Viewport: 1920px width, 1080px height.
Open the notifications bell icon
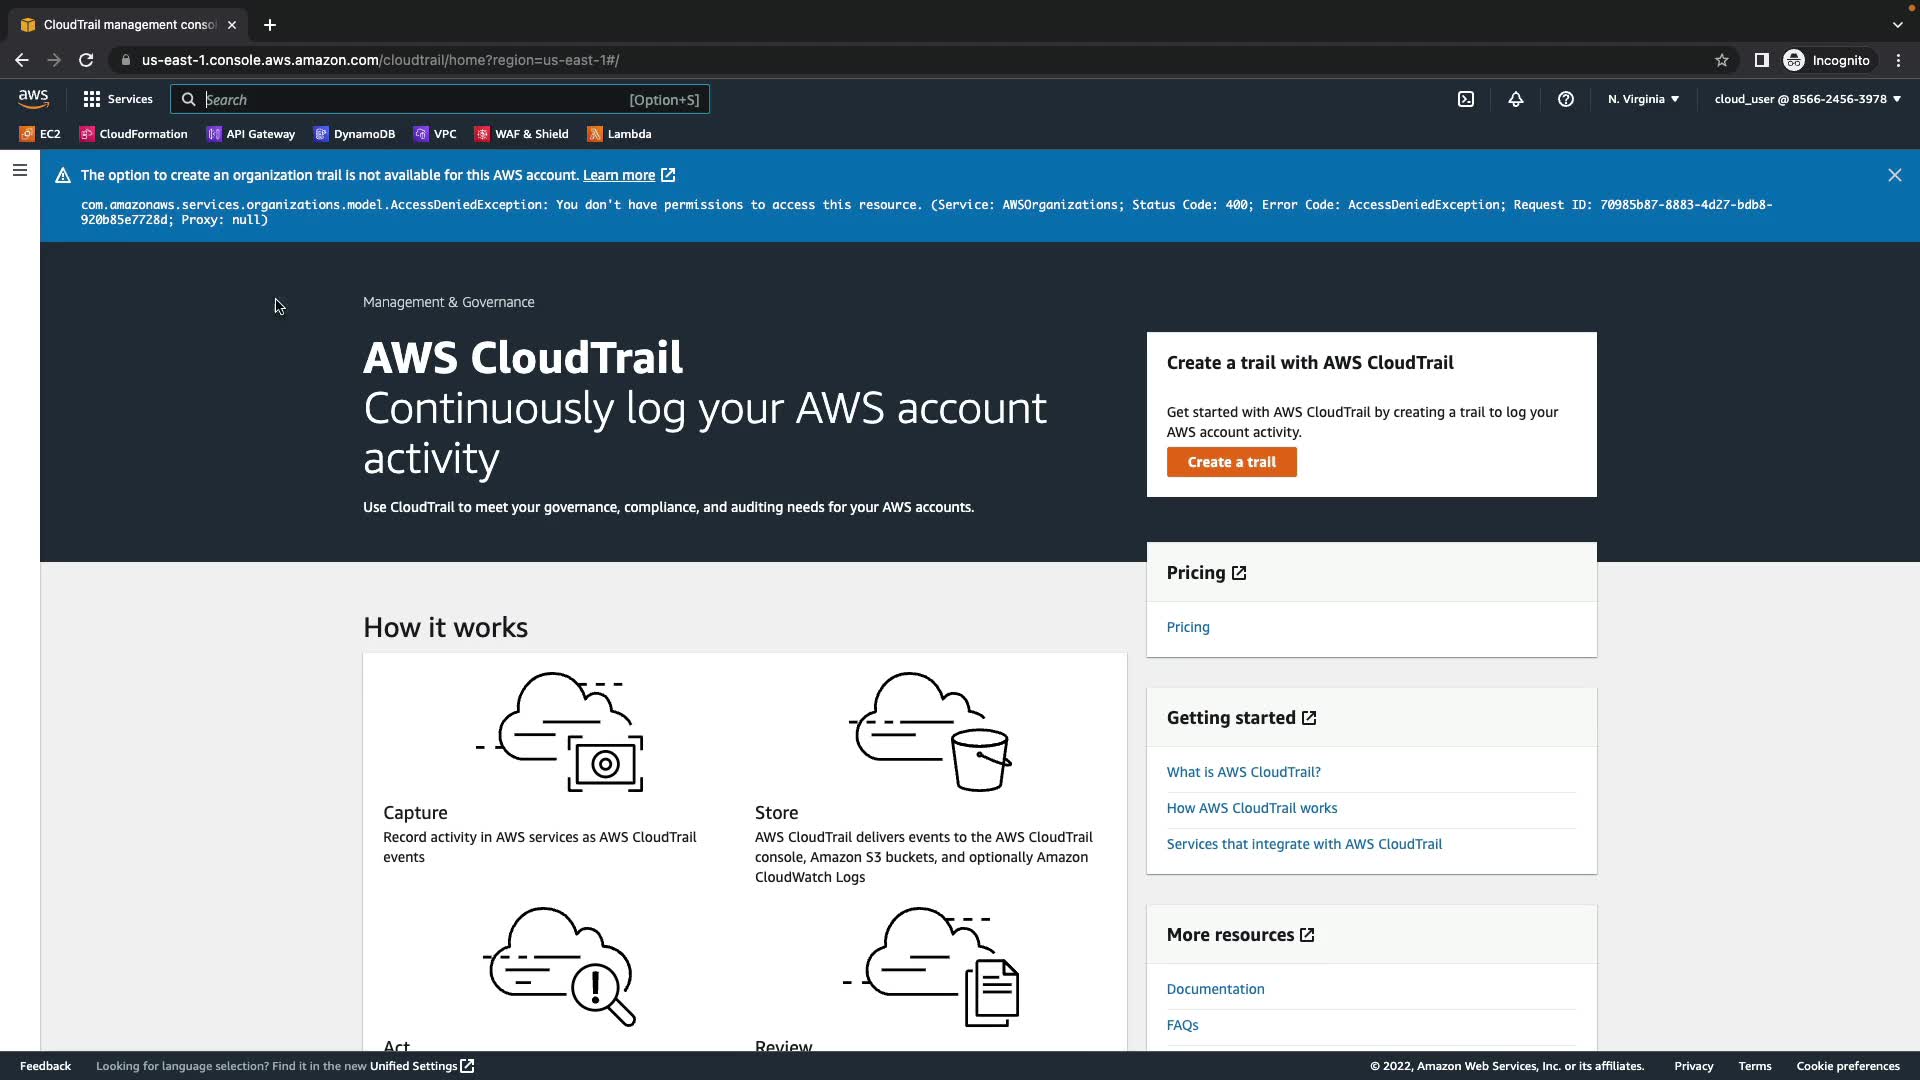point(1515,99)
